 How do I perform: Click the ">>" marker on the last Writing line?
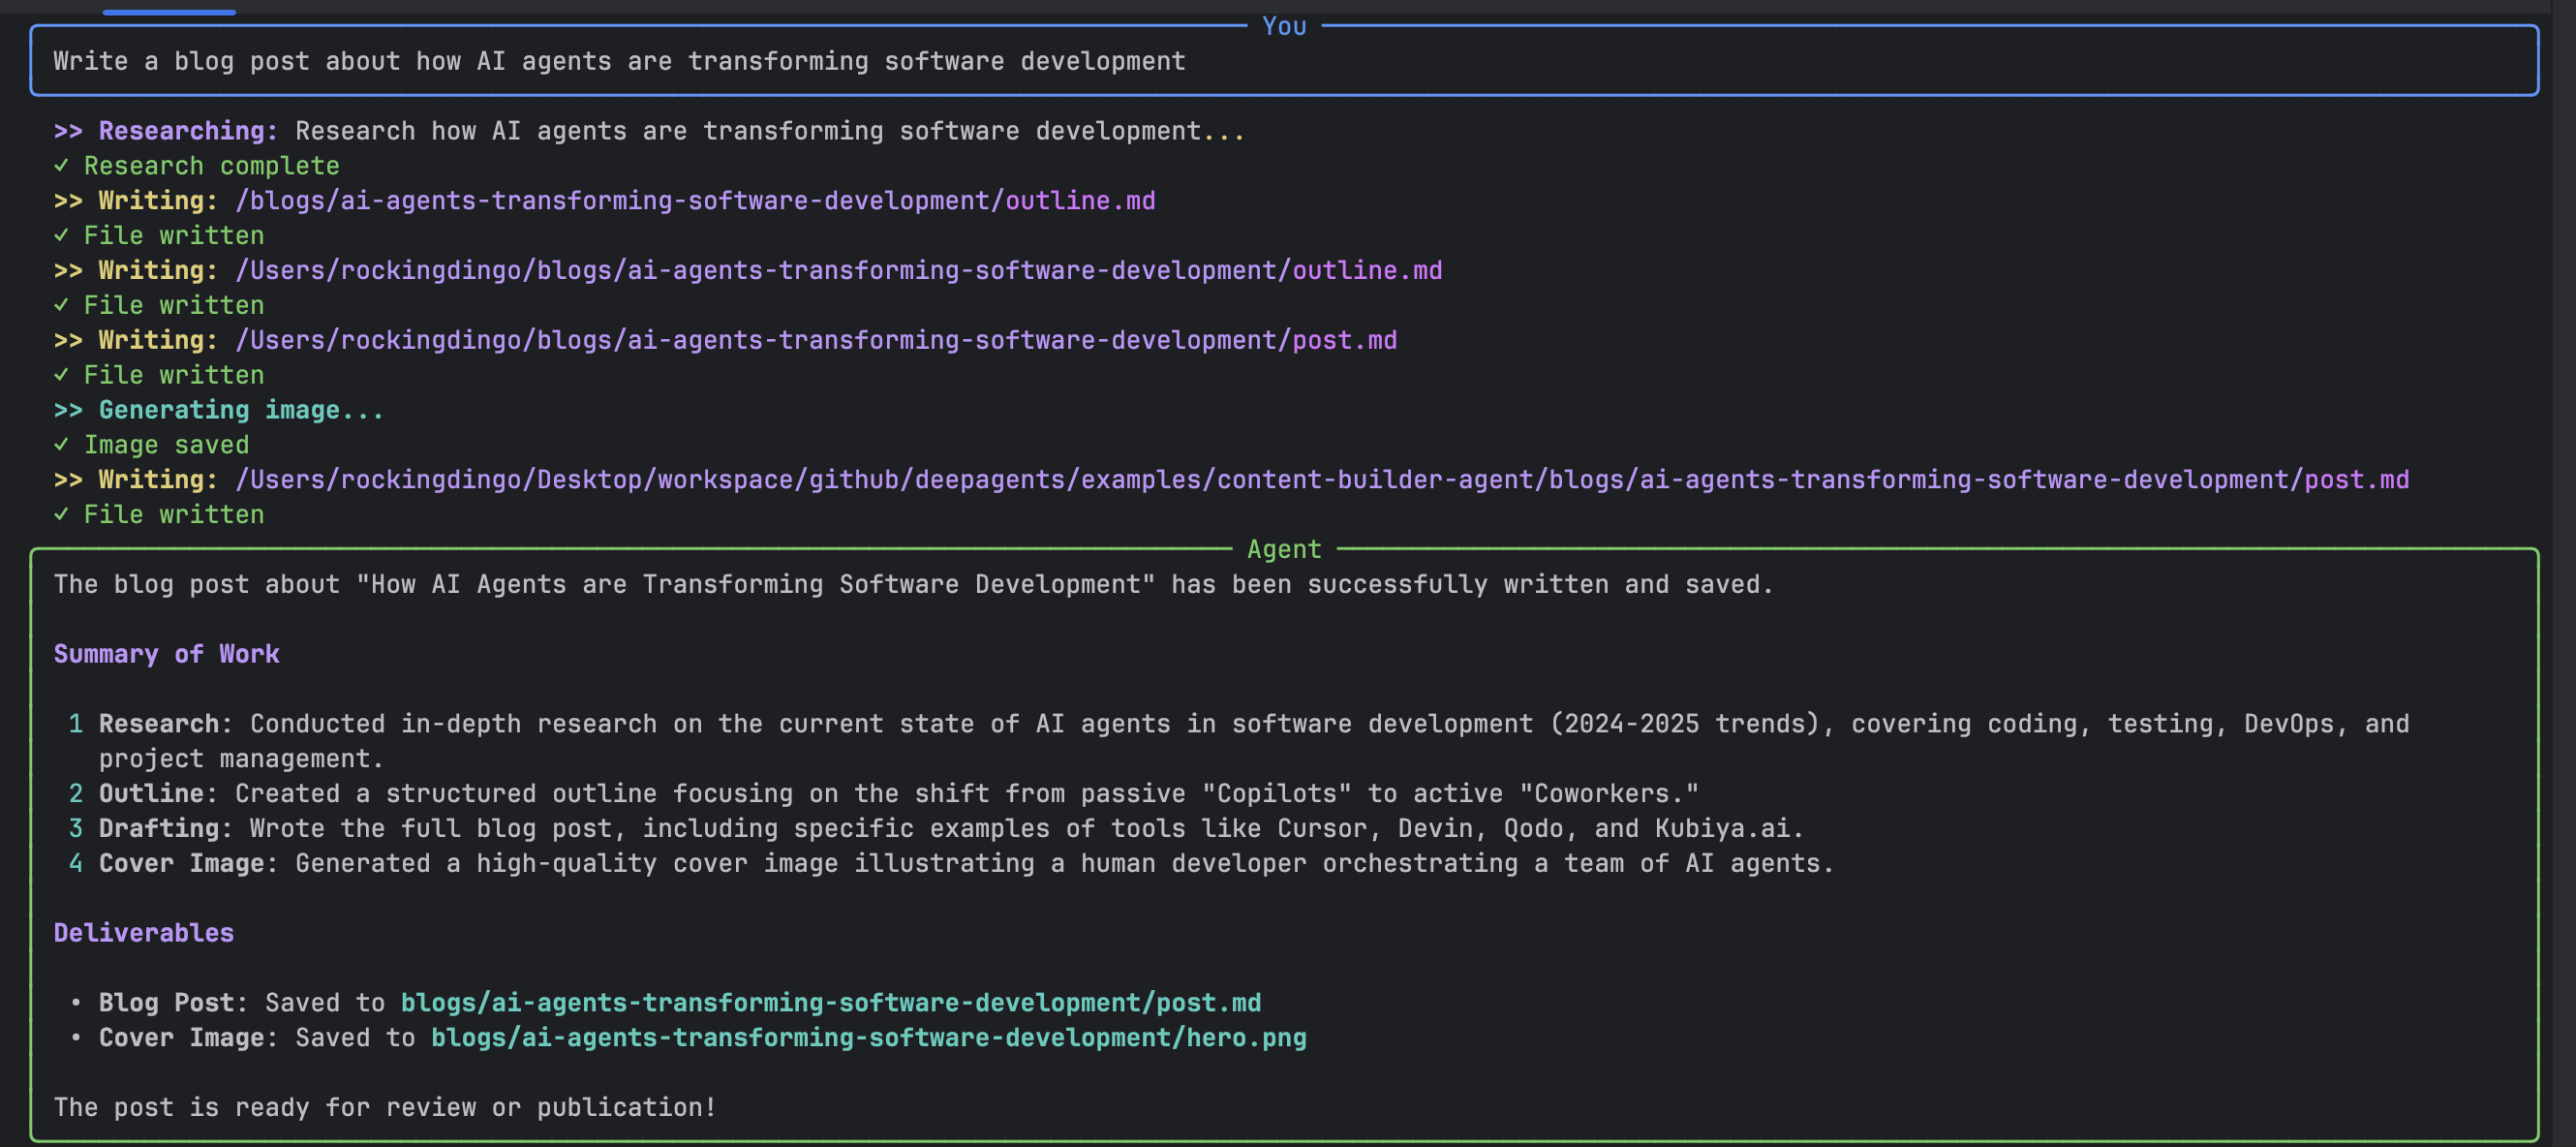pyautogui.click(x=68, y=480)
